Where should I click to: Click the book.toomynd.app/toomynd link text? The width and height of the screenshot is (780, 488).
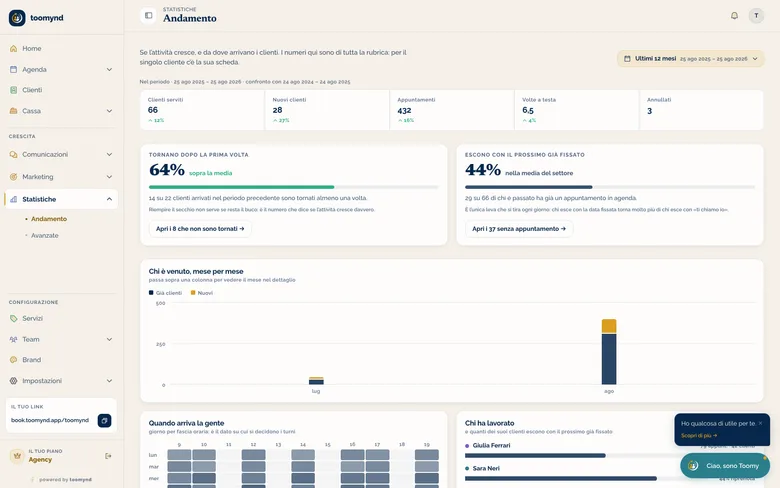50,420
